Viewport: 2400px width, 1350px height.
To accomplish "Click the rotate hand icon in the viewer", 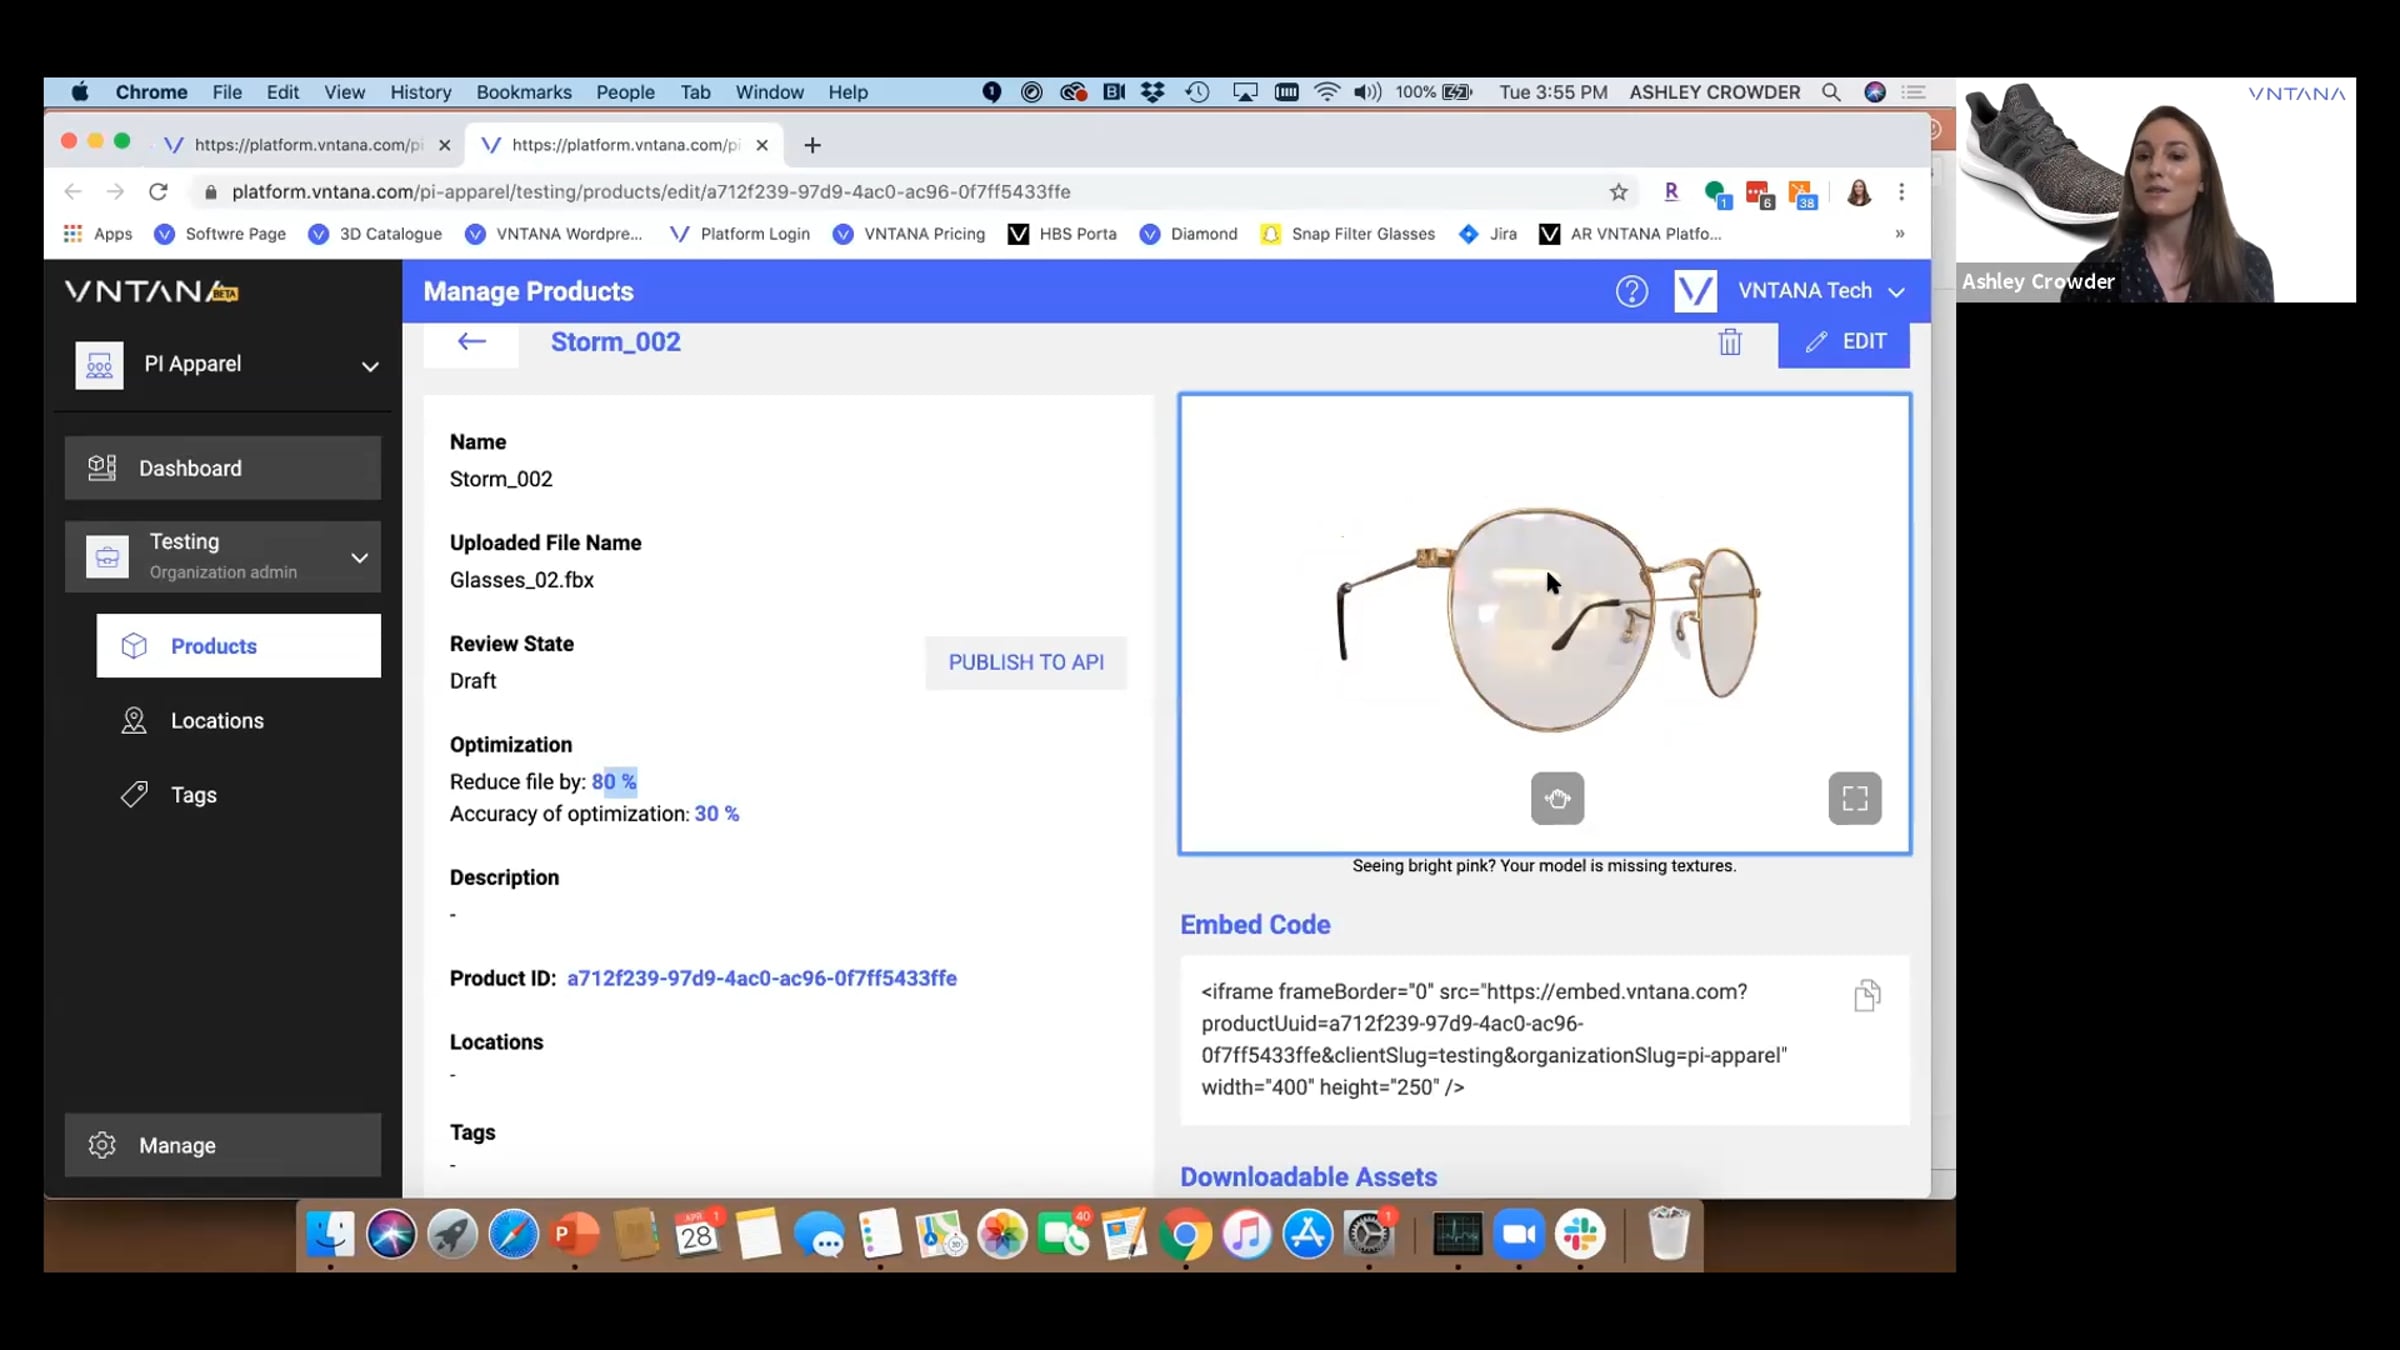I will (1557, 798).
